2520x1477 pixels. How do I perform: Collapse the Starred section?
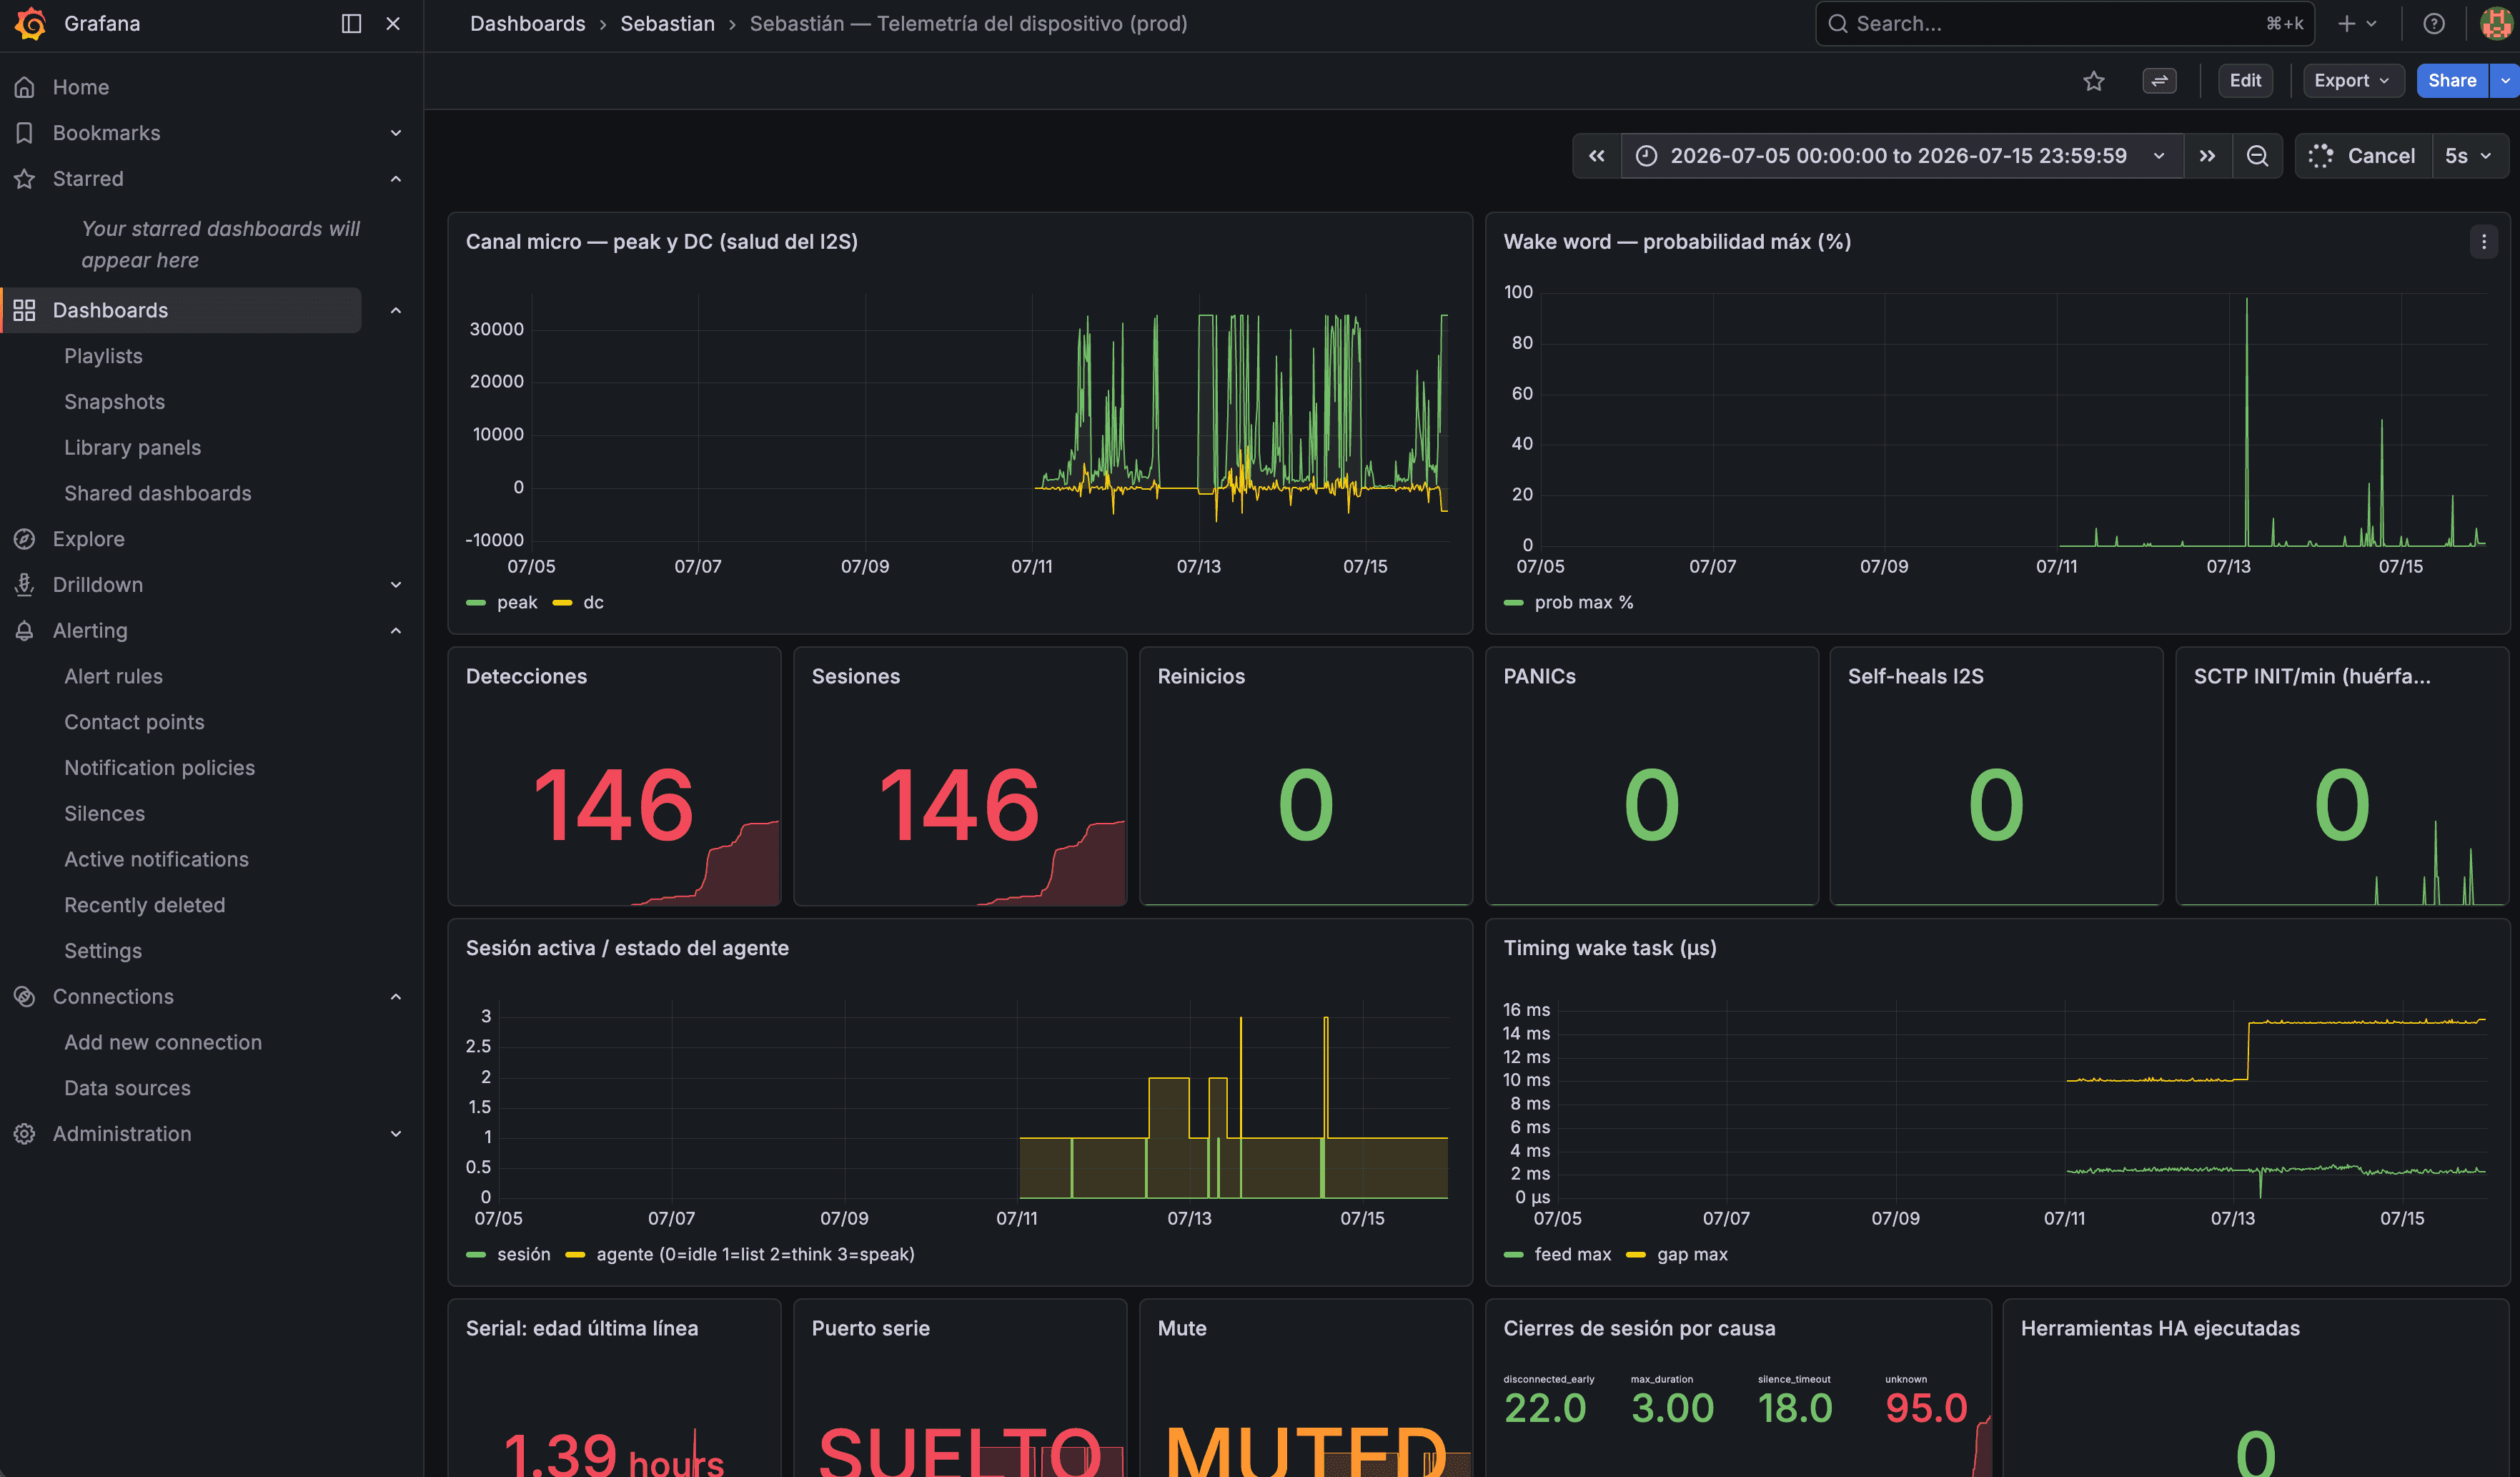tap(396, 179)
